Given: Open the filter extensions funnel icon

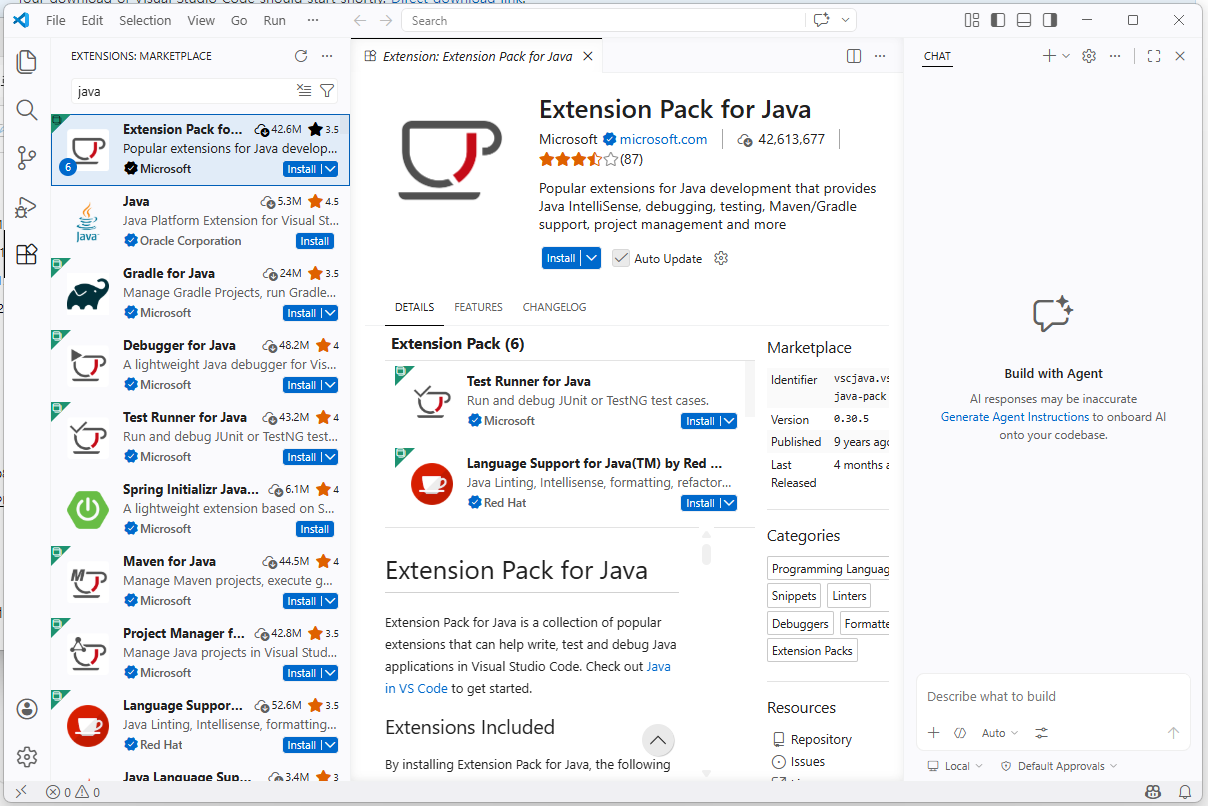Looking at the screenshot, I should pyautogui.click(x=327, y=91).
